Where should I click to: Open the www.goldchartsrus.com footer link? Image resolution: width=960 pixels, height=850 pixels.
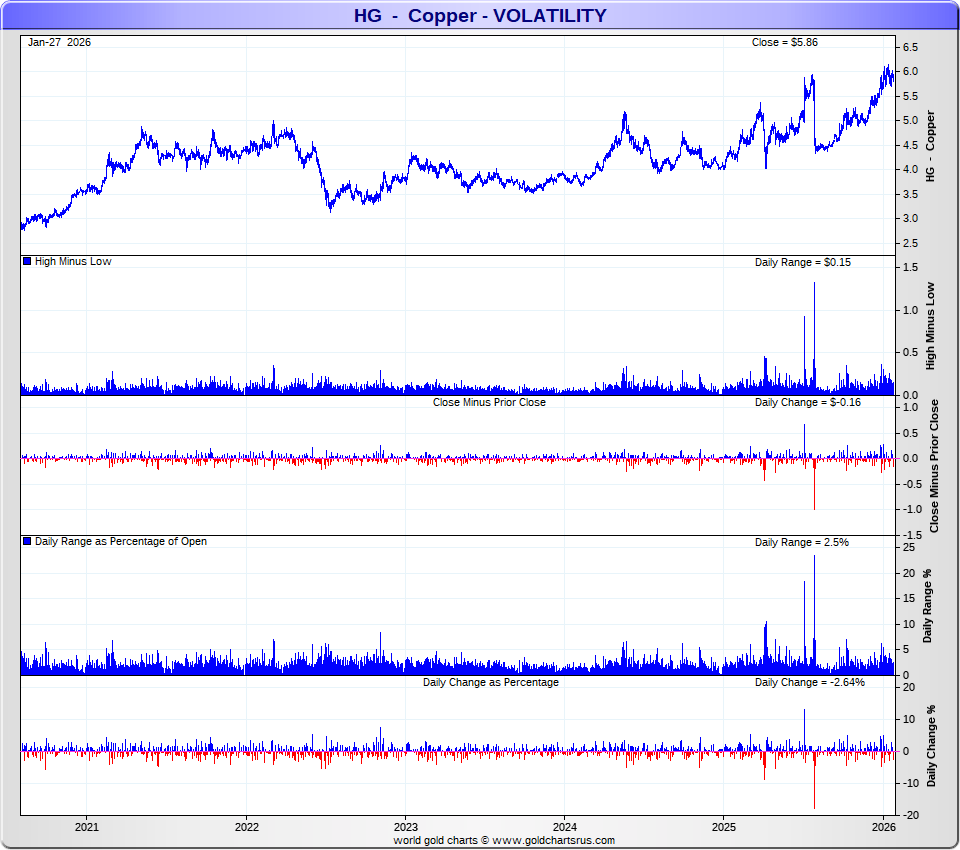[553, 841]
